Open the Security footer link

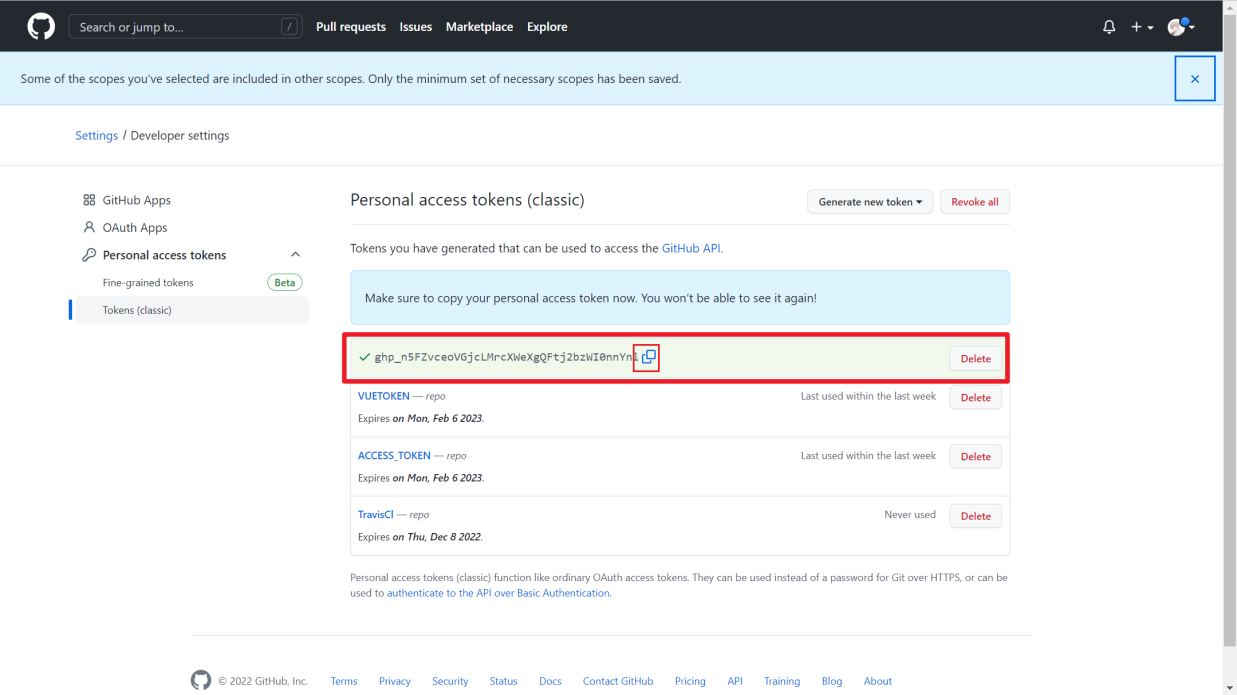pos(450,681)
